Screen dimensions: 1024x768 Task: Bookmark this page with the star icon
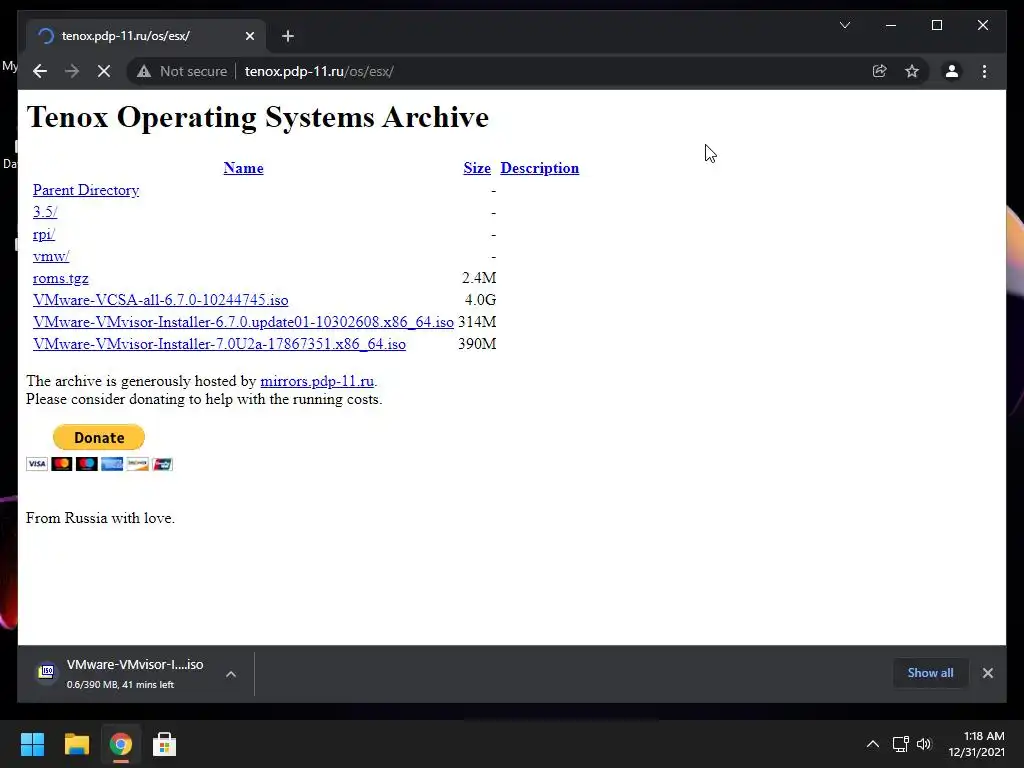pos(912,71)
